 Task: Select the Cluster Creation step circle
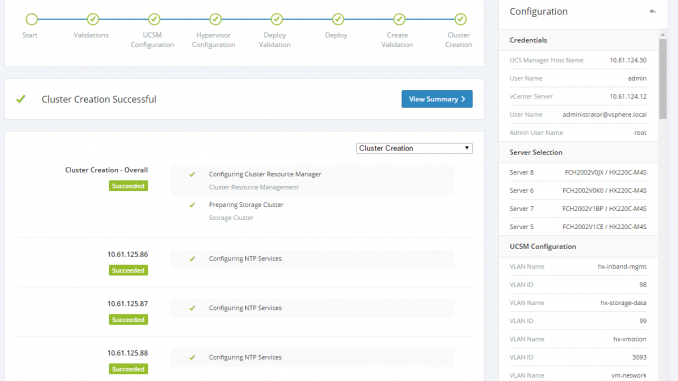[461, 19]
